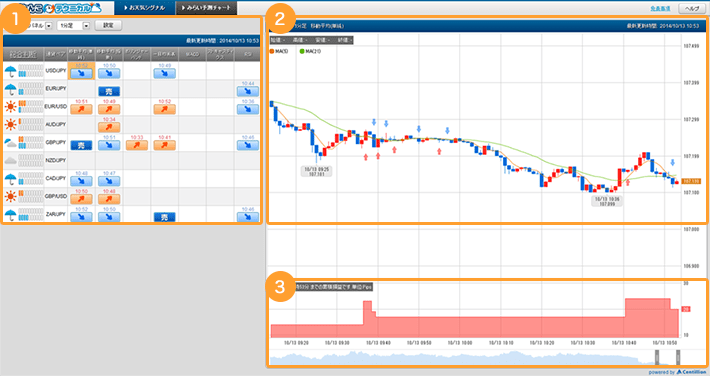Click the 設定 settings button
Image resolution: width=710 pixels, height=376 pixels.
(x=108, y=25)
